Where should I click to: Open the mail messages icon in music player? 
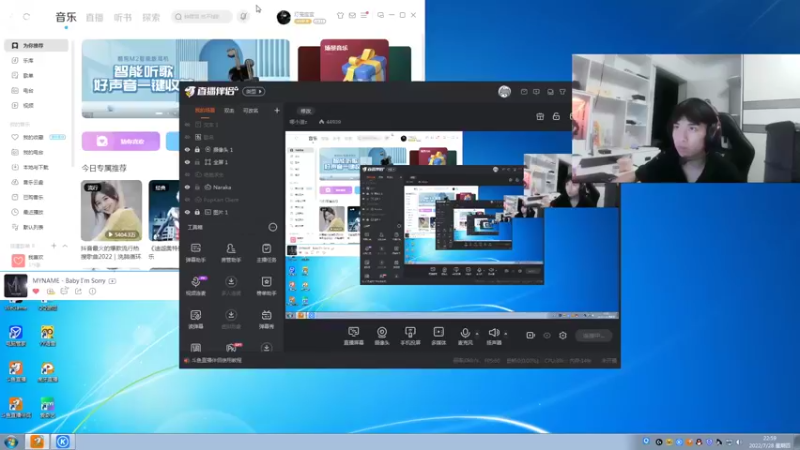click(352, 15)
